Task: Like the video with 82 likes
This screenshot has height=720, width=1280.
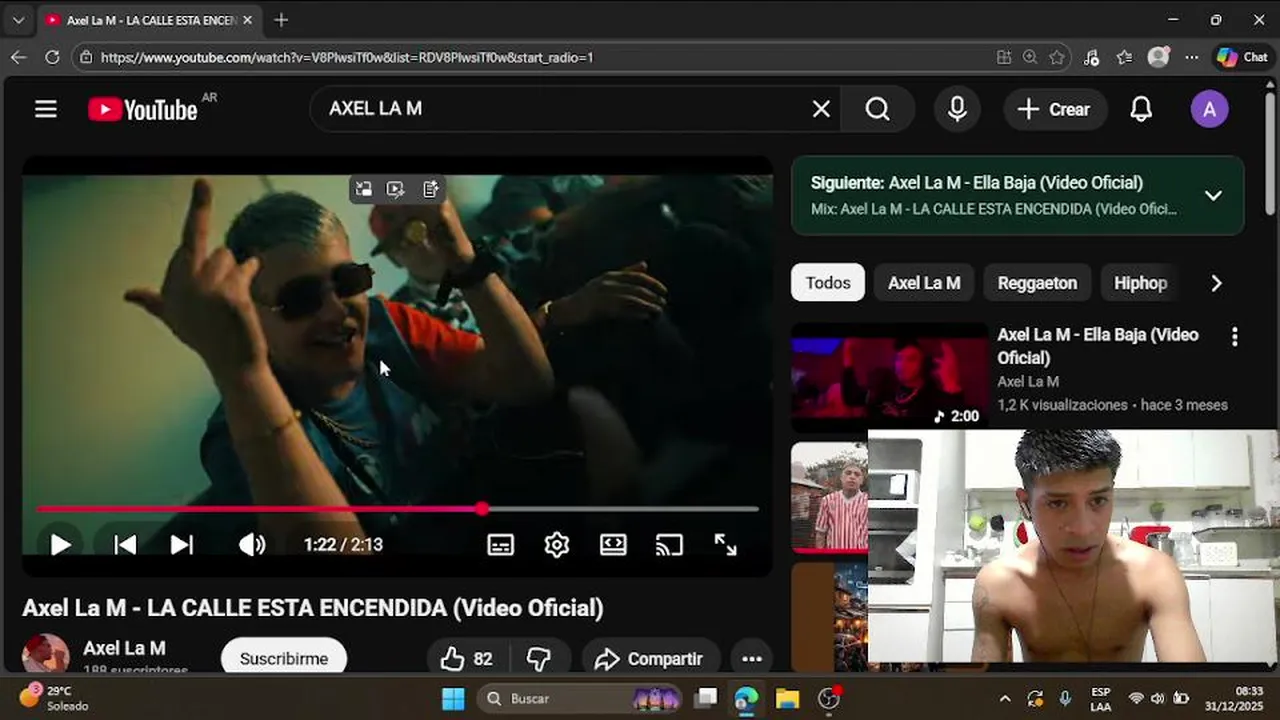Action: 465,658
